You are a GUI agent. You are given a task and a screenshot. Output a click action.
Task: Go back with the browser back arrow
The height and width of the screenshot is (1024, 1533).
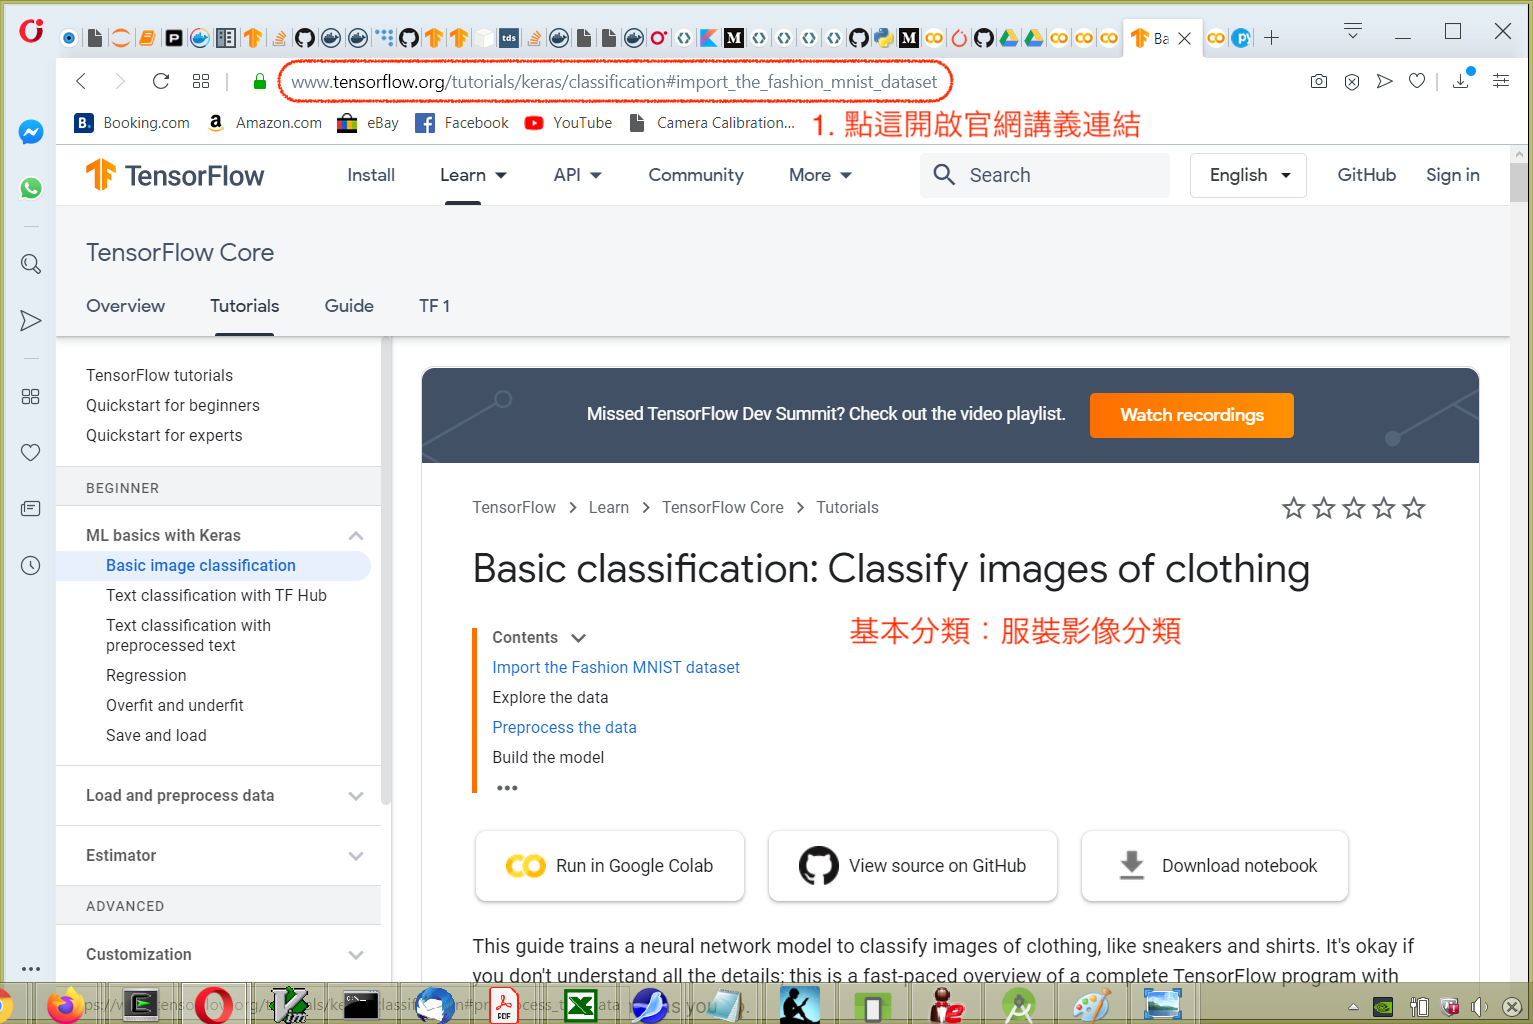click(82, 81)
